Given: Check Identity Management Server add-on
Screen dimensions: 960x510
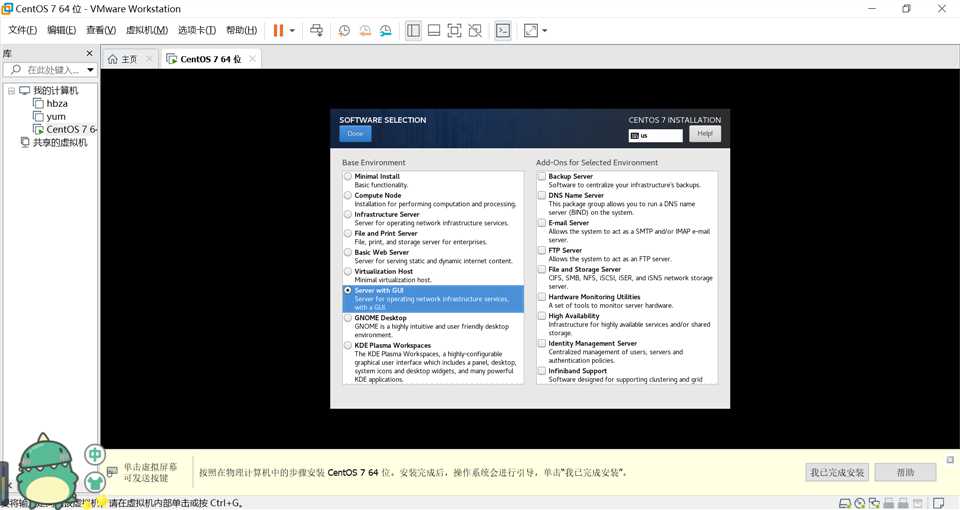Looking at the screenshot, I should [542, 343].
